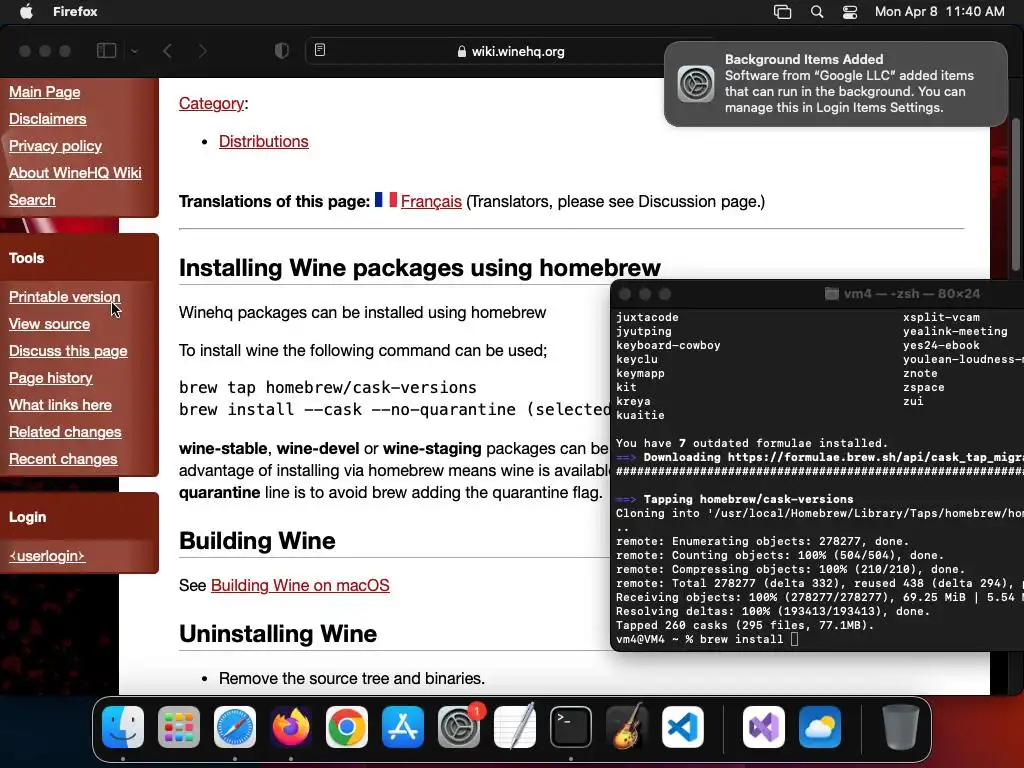The image size is (1024, 768).
Task: Click View source in Tools
Action: 49,324
